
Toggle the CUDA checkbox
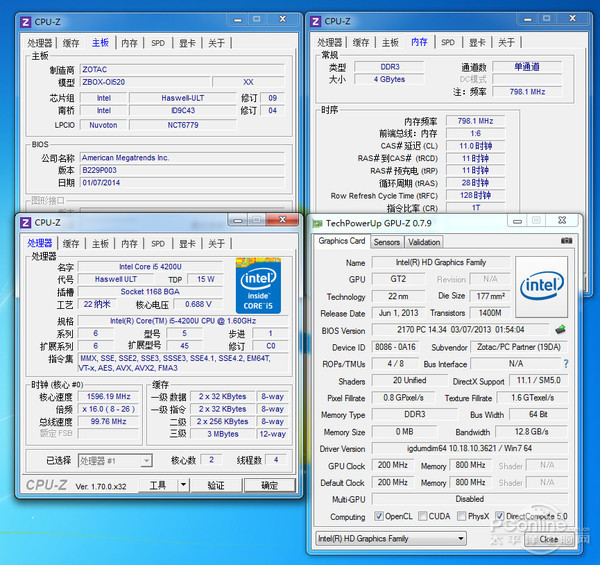point(420,517)
